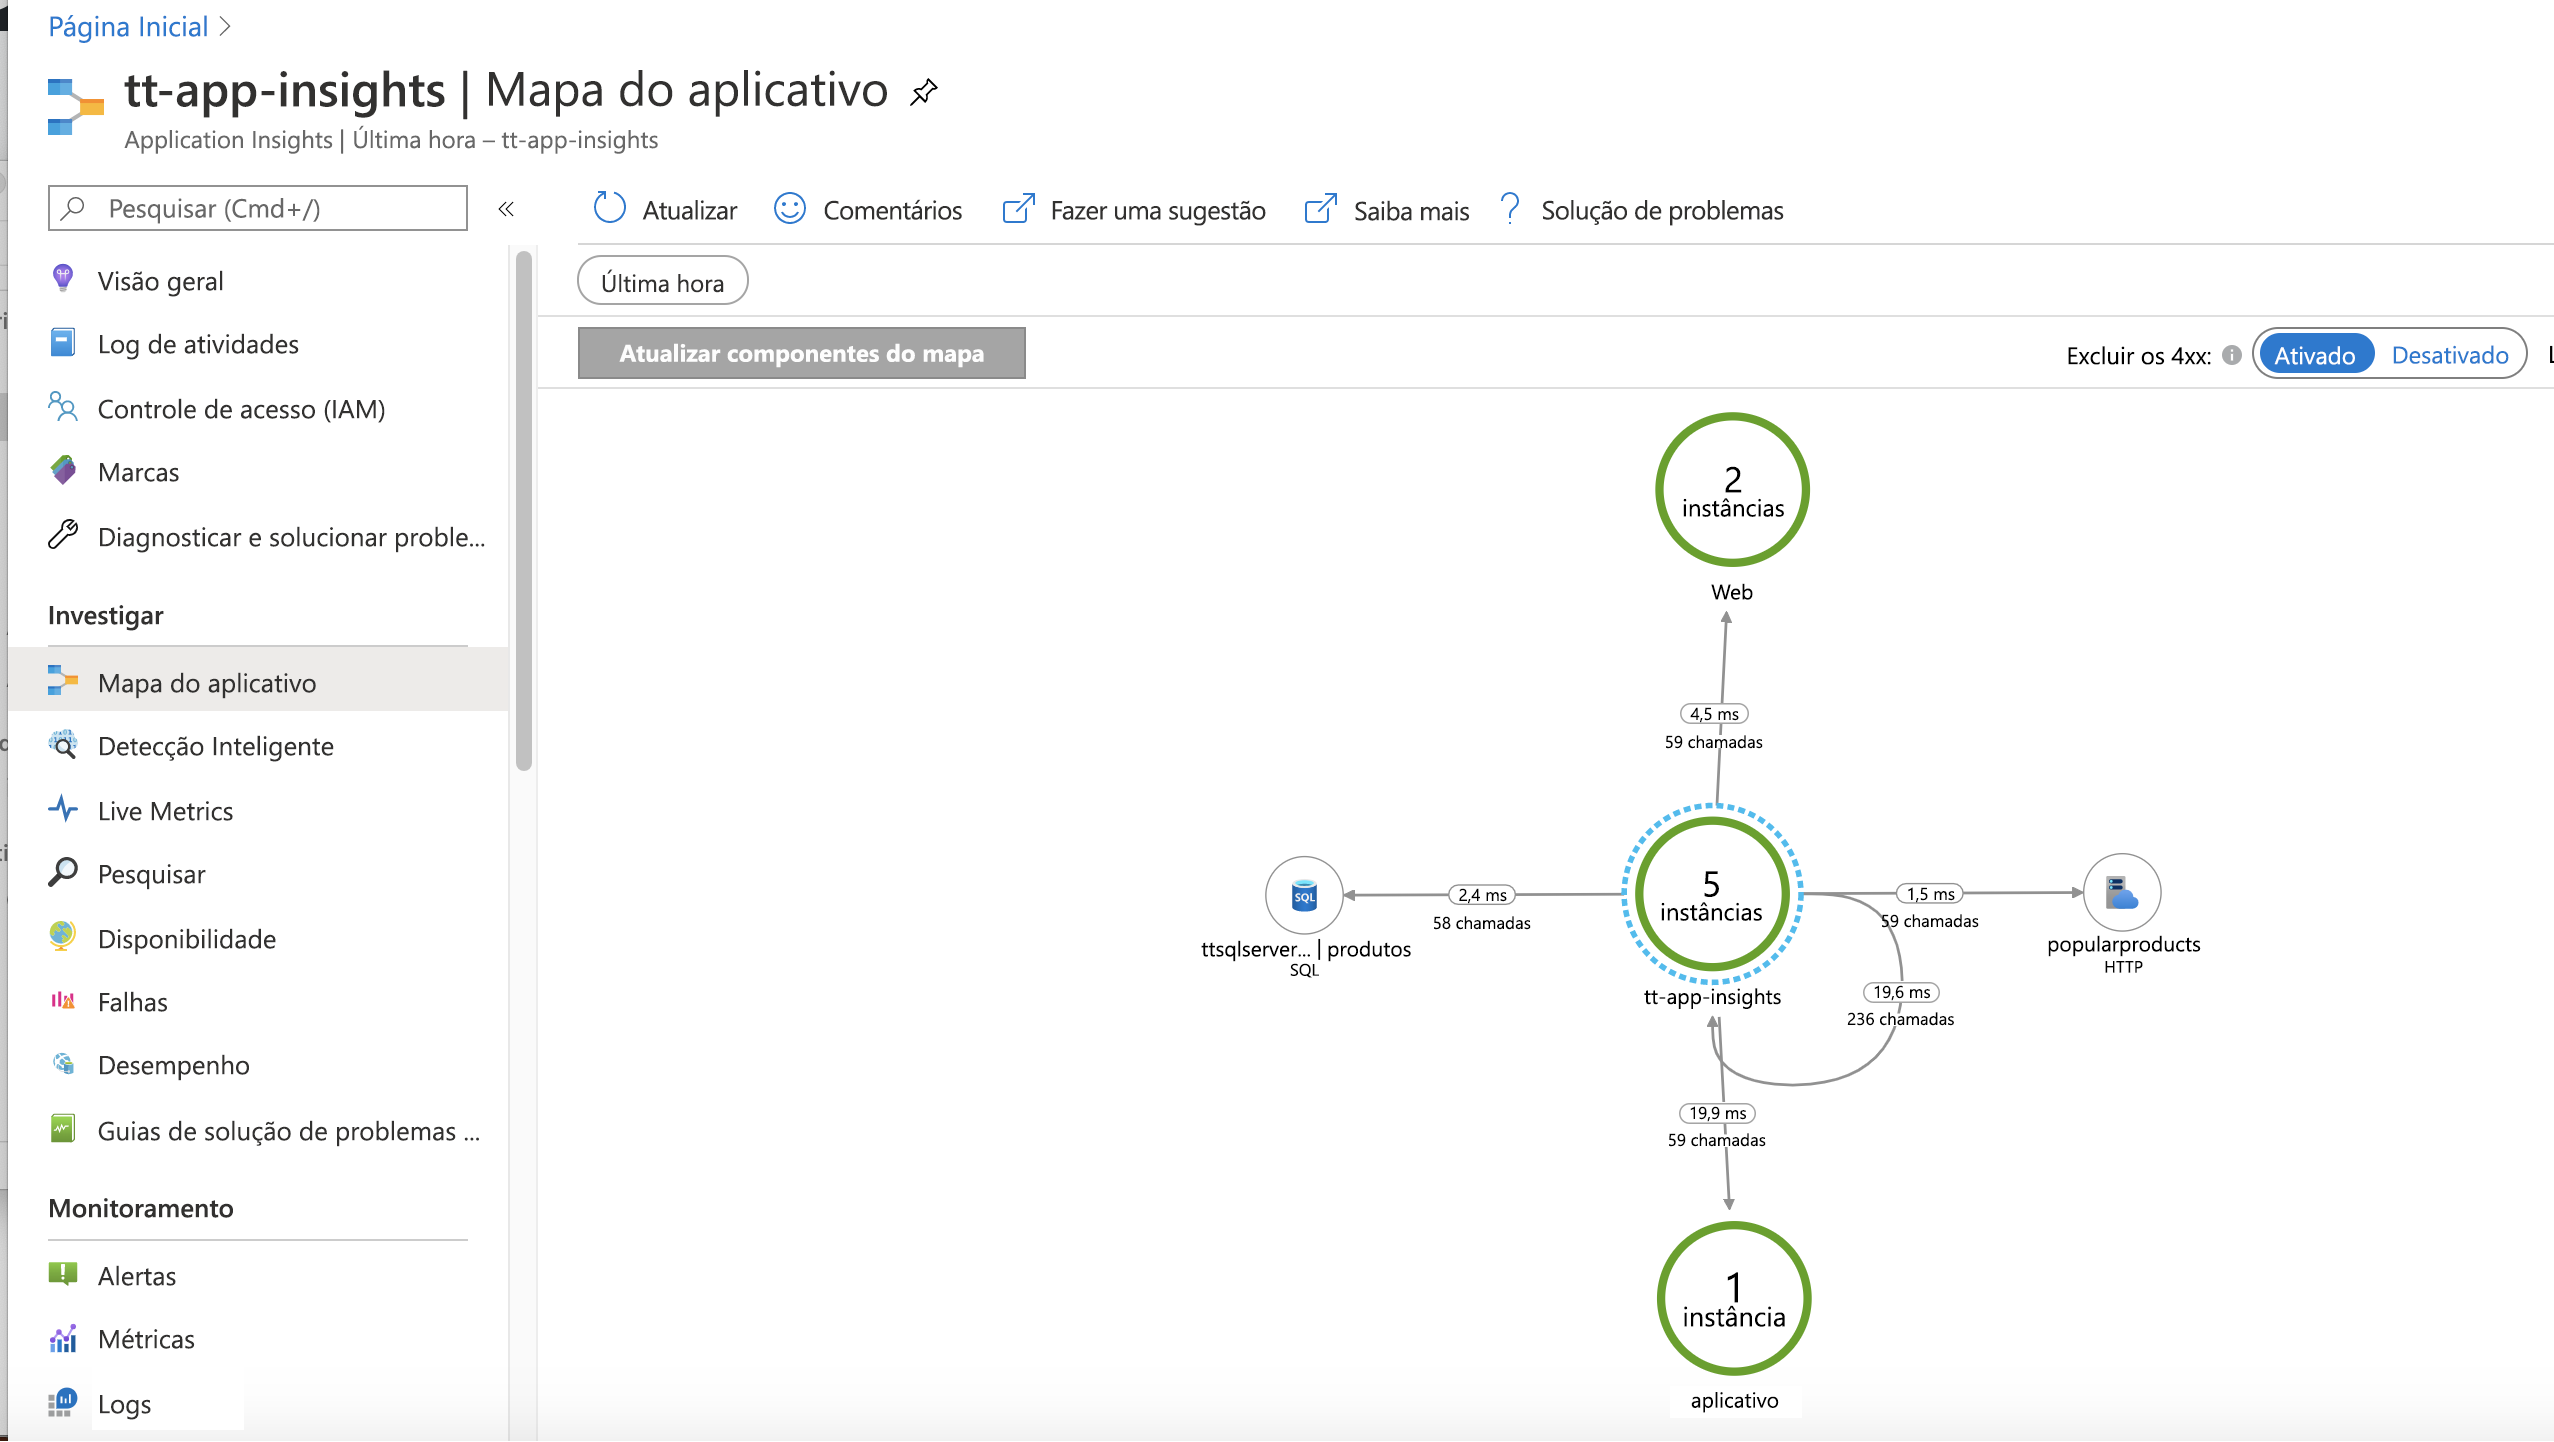This screenshot has height=1442, width=2554.
Task: Click the Alertas icon
Action: pos(62,1274)
